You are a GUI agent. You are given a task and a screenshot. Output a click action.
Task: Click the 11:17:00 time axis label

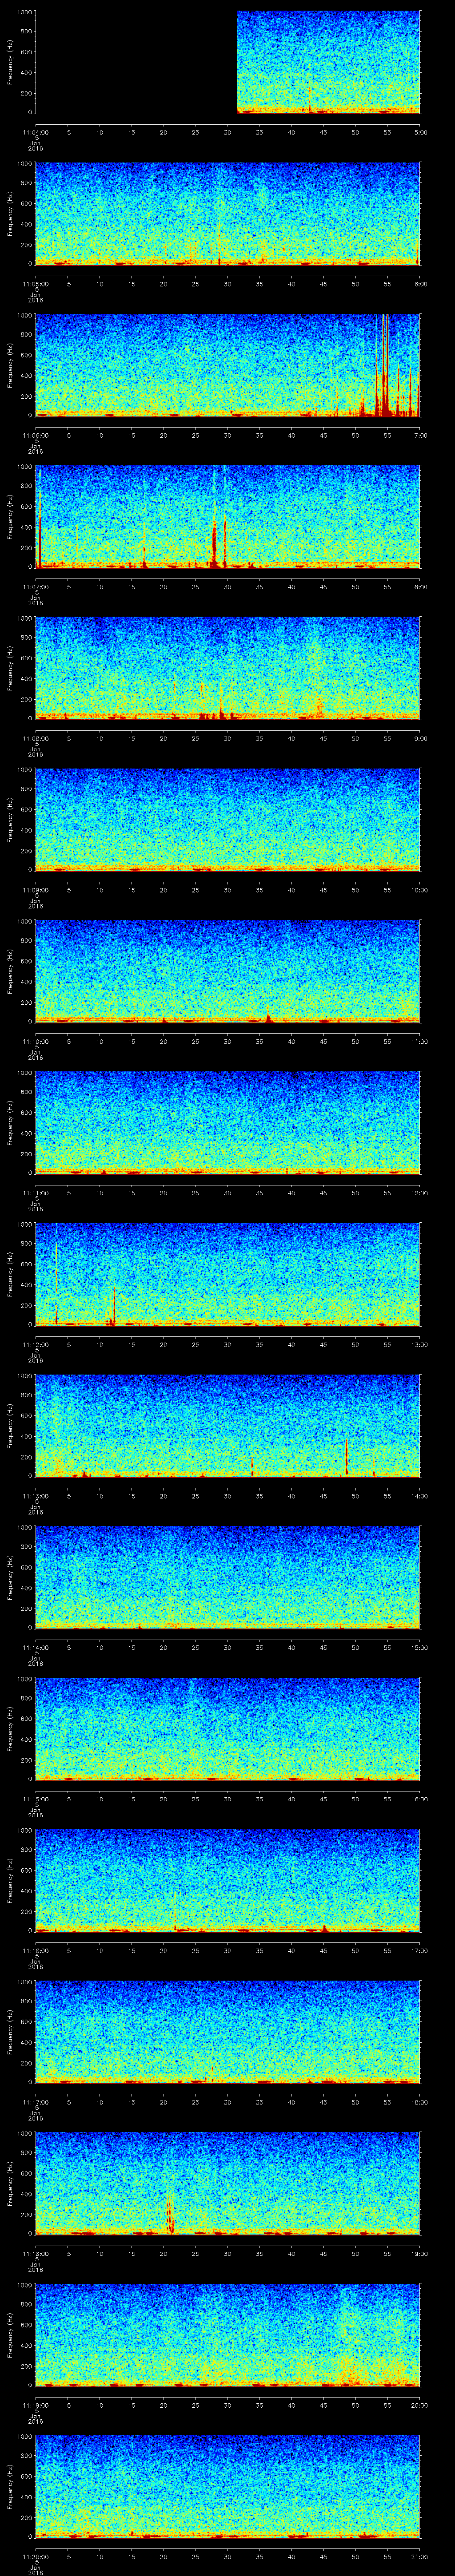click(x=36, y=2102)
